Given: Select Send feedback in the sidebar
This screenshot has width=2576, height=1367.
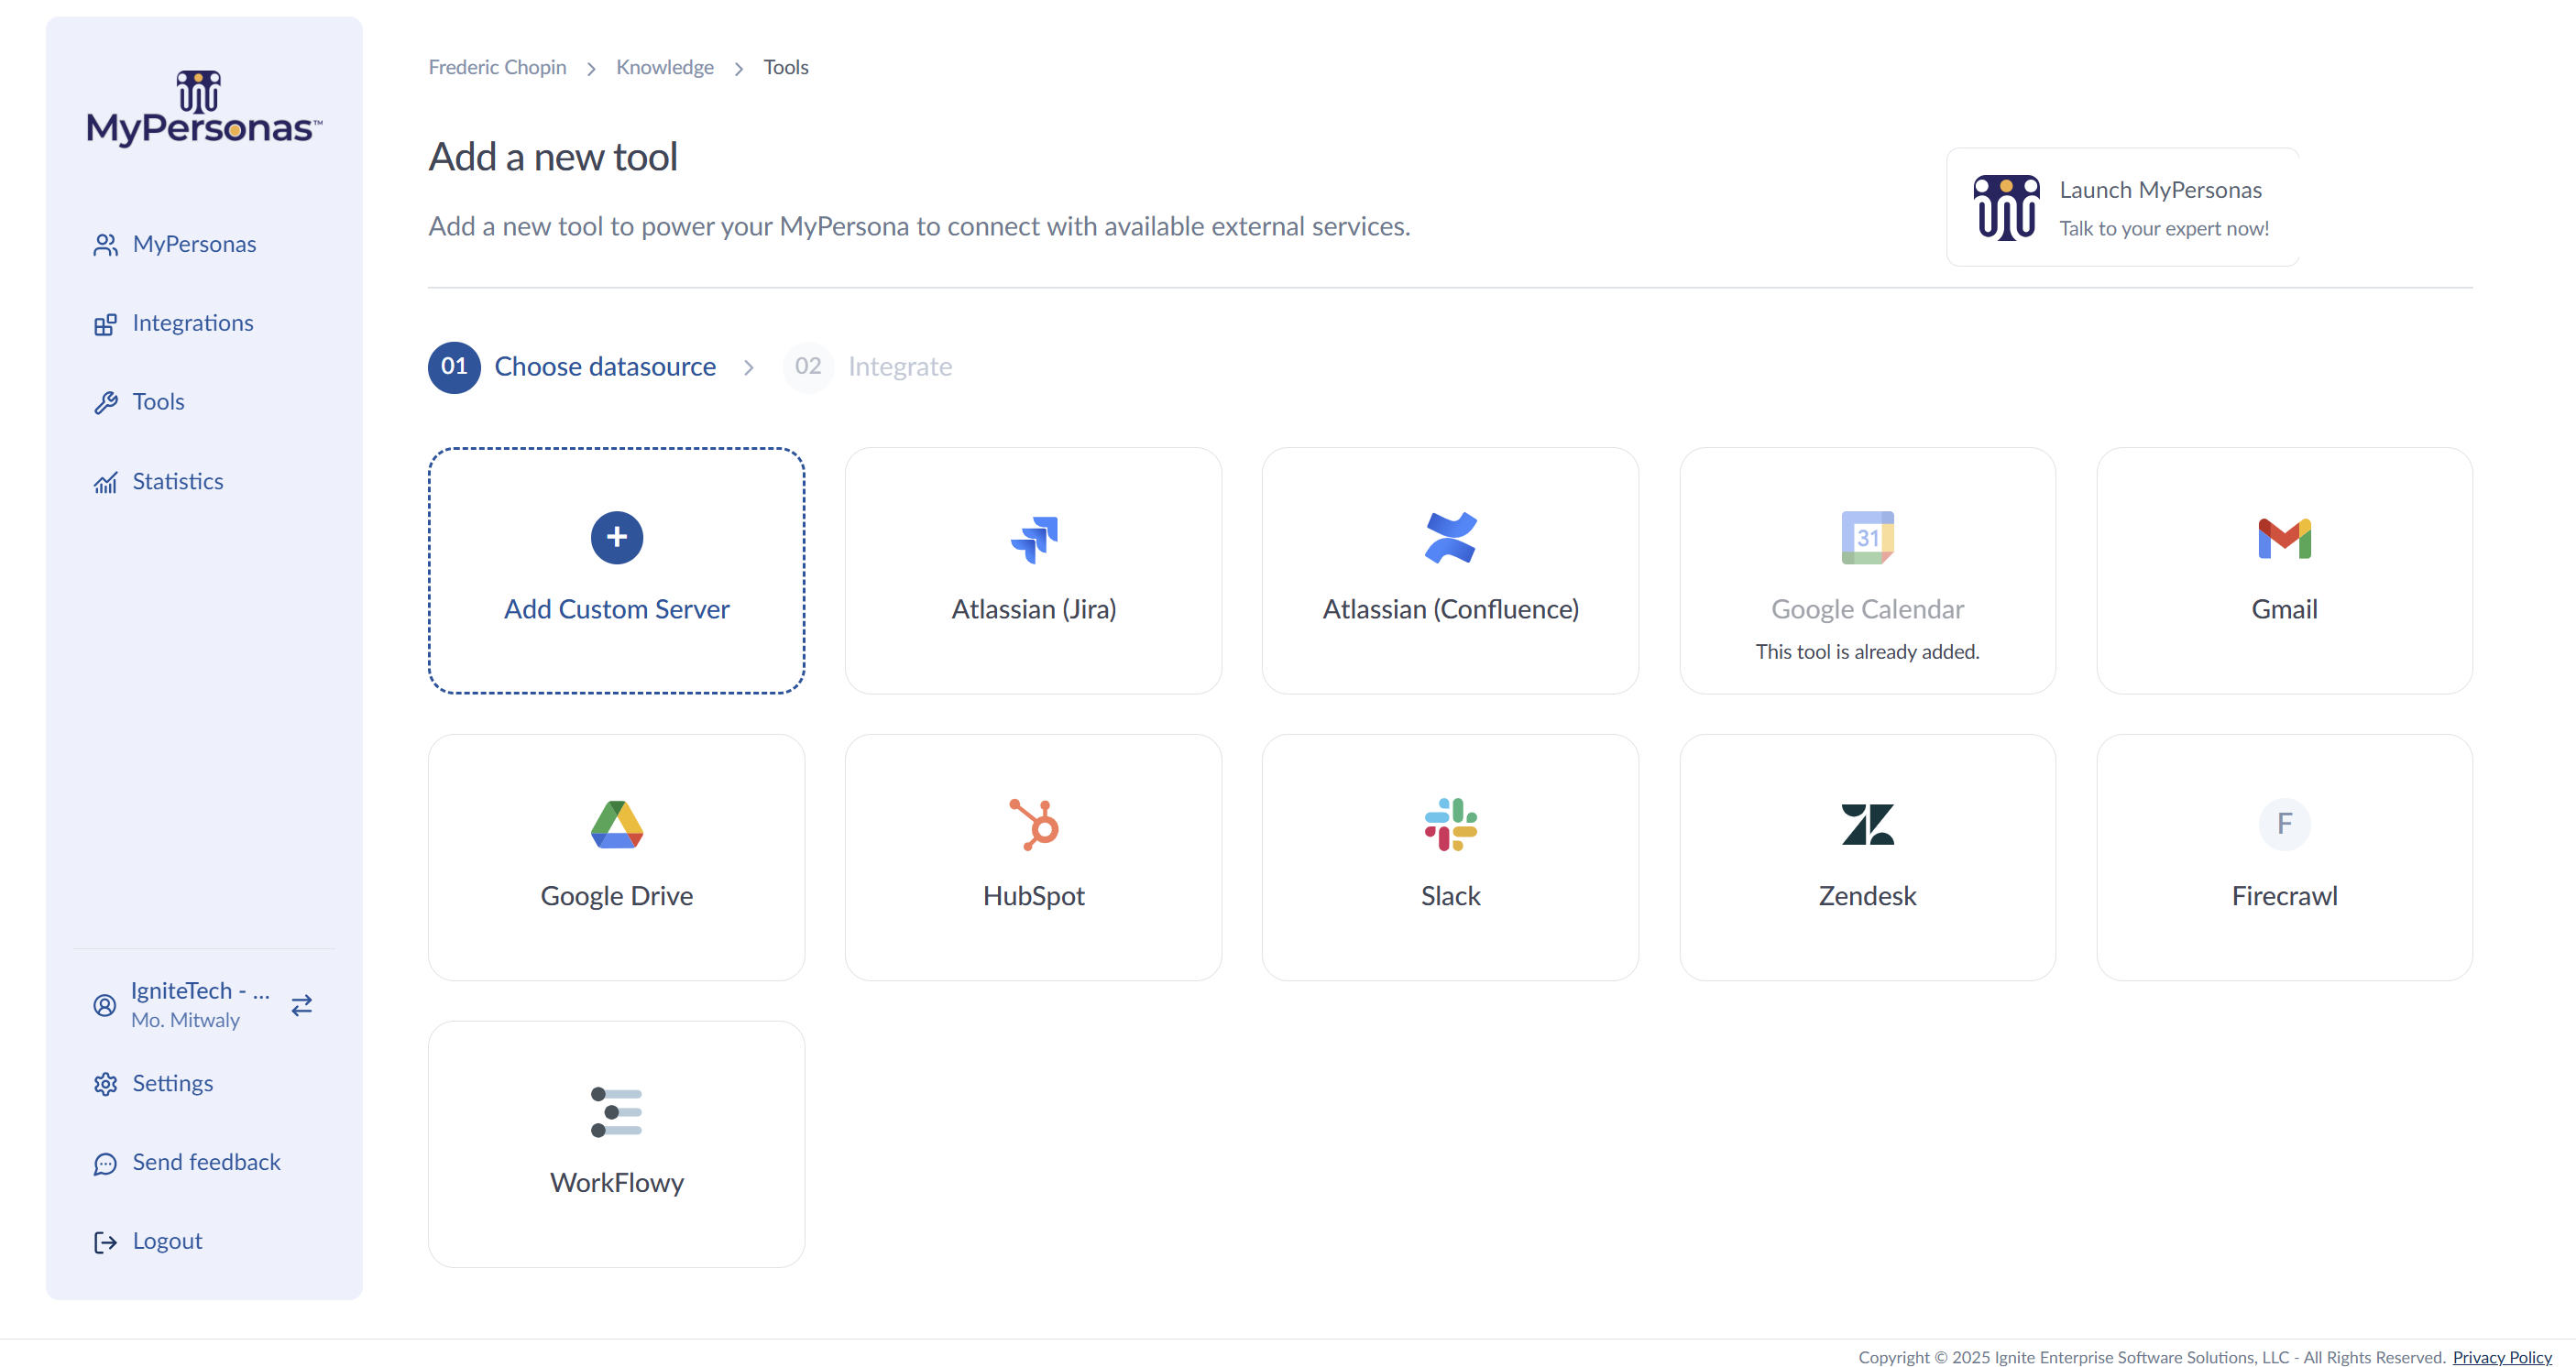Looking at the screenshot, I should 206,1163.
